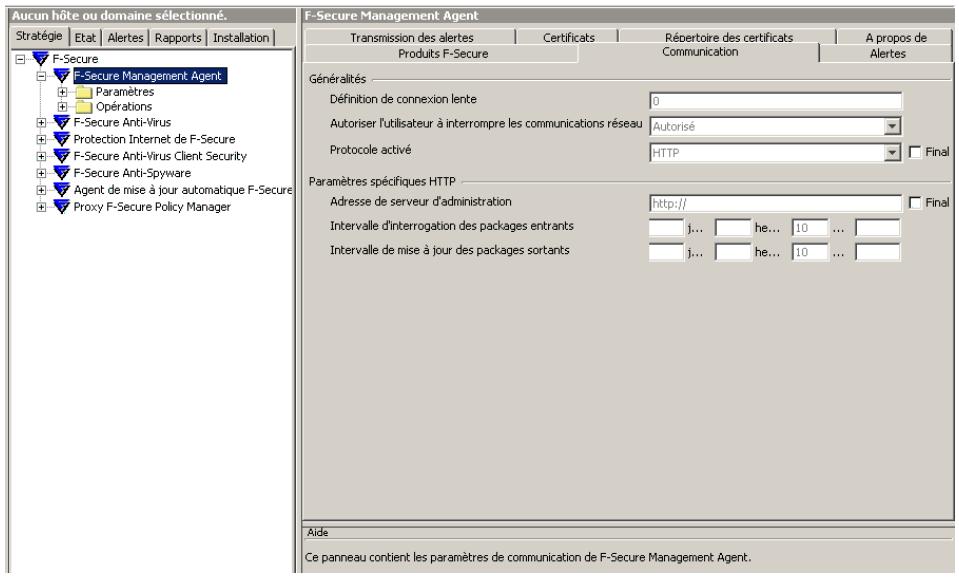
Task: Open the Rapports tab
Action: (x=178, y=38)
